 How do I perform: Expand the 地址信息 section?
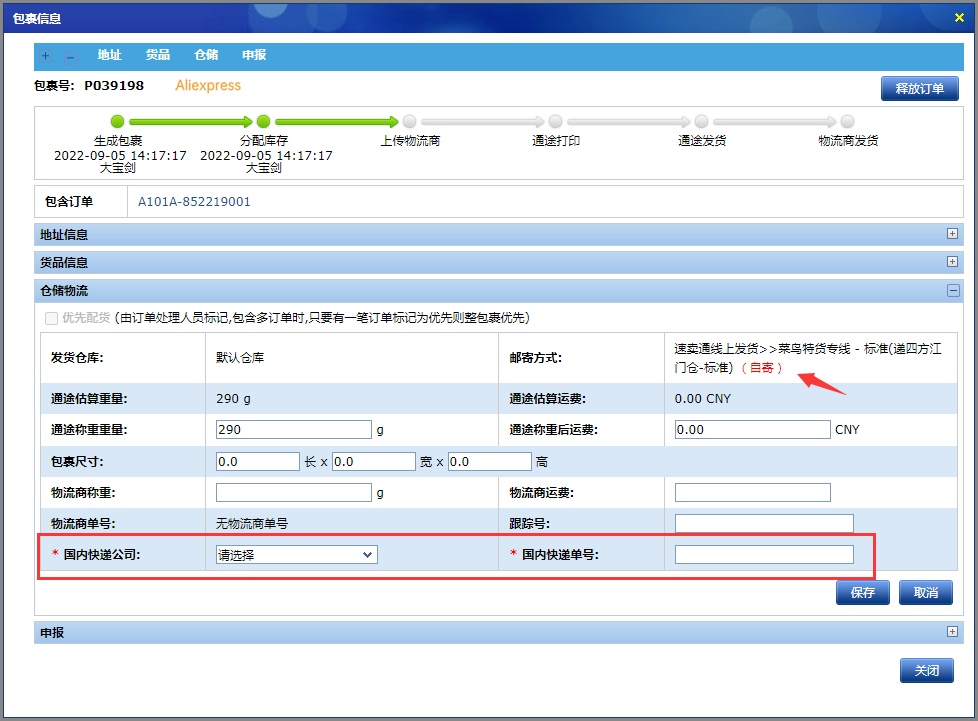(x=952, y=234)
